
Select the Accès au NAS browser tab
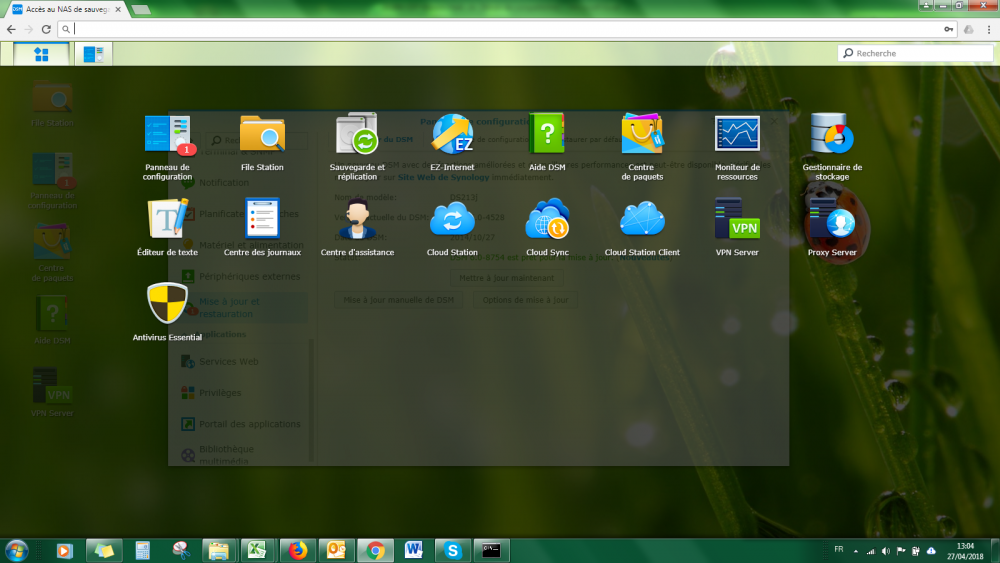tap(66, 9)
